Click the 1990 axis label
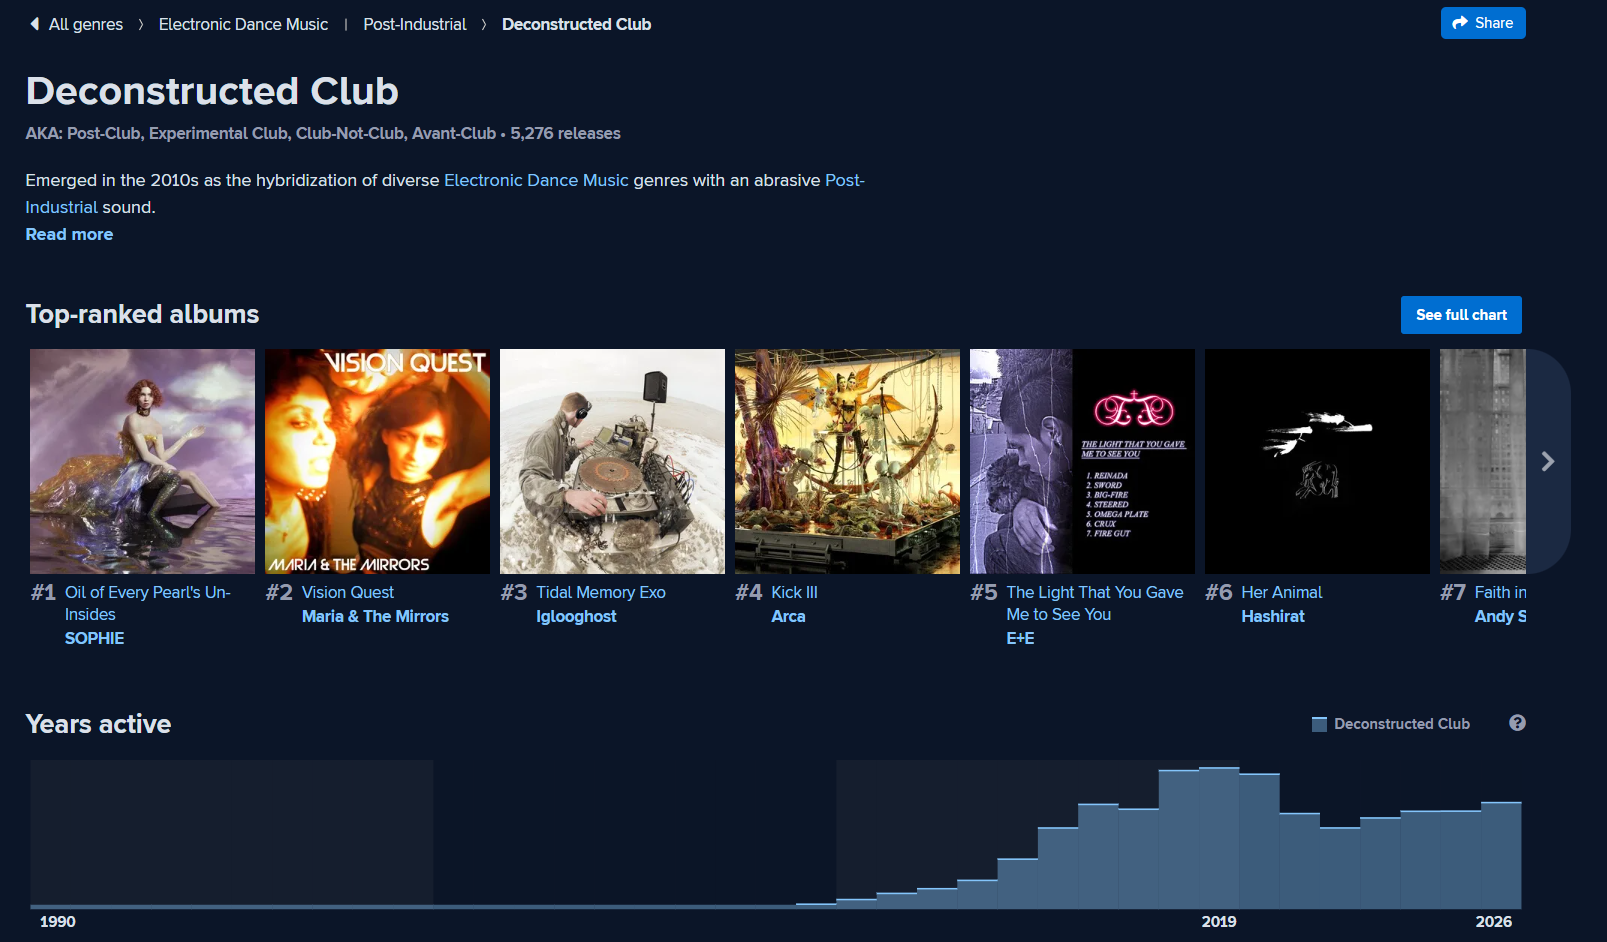The width and height of the screenshot is (1607, 942). pos(58,922)
